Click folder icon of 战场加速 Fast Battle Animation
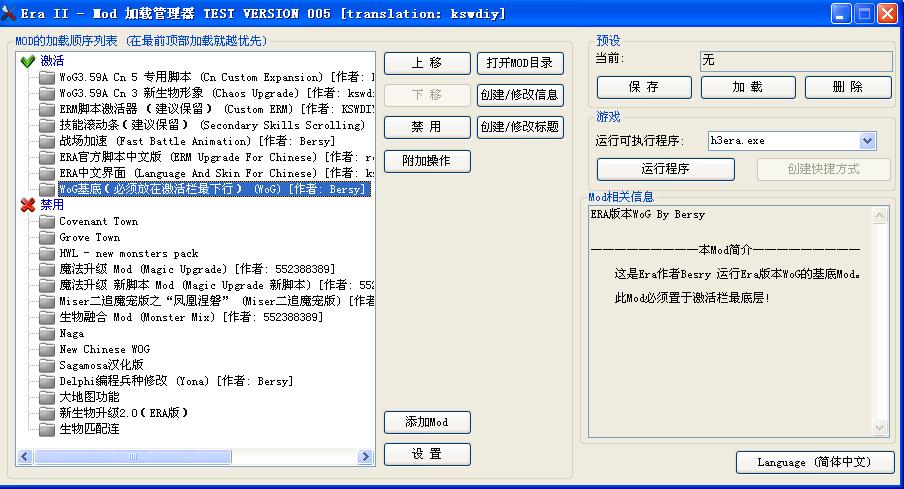904x489 pixels. pyautogui.click(x=47, y=141)
